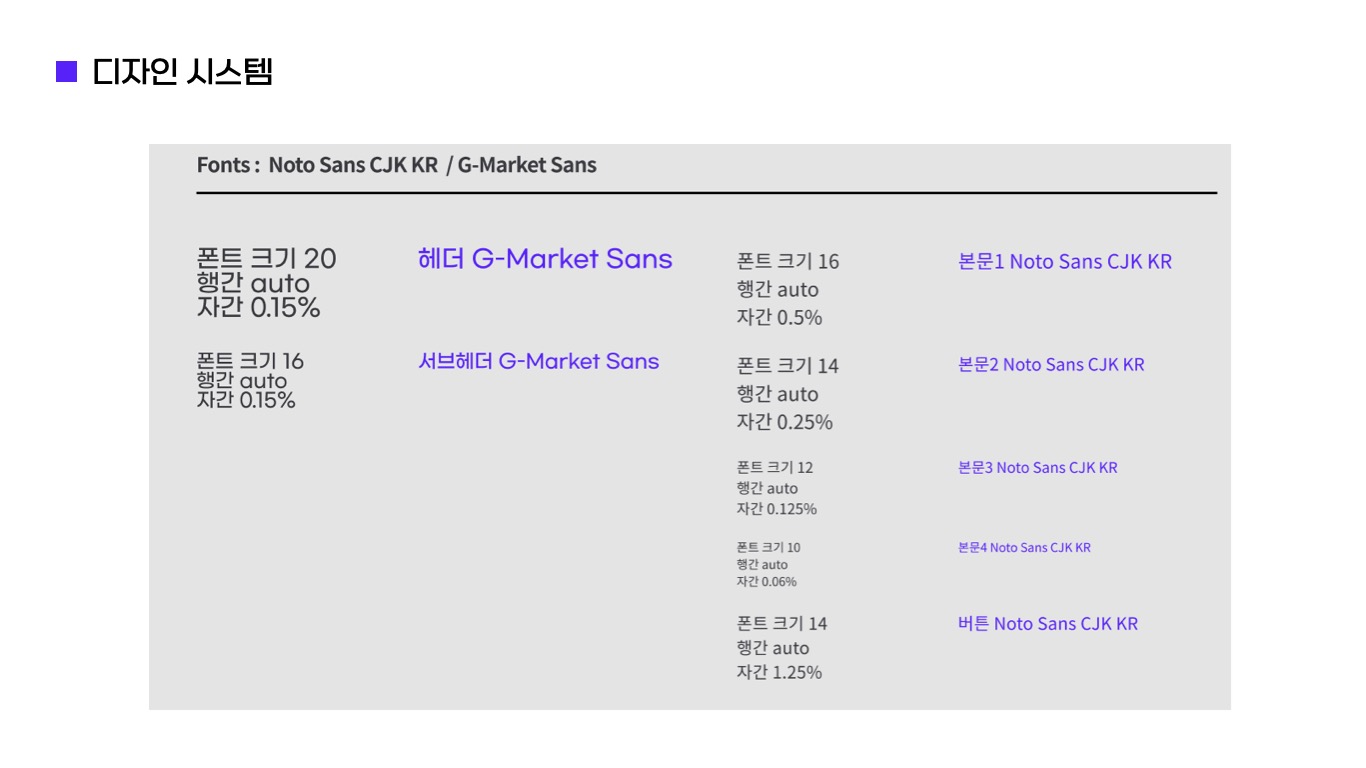Click the 폰트 크기 10 text
The width and height of the screenshot is (1366, 768).
(768, 548)
